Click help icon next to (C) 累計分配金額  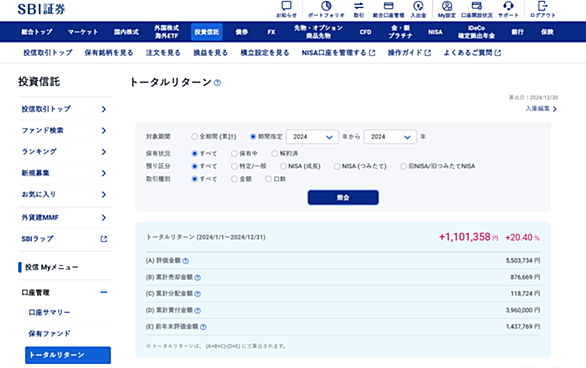[198, 294]
